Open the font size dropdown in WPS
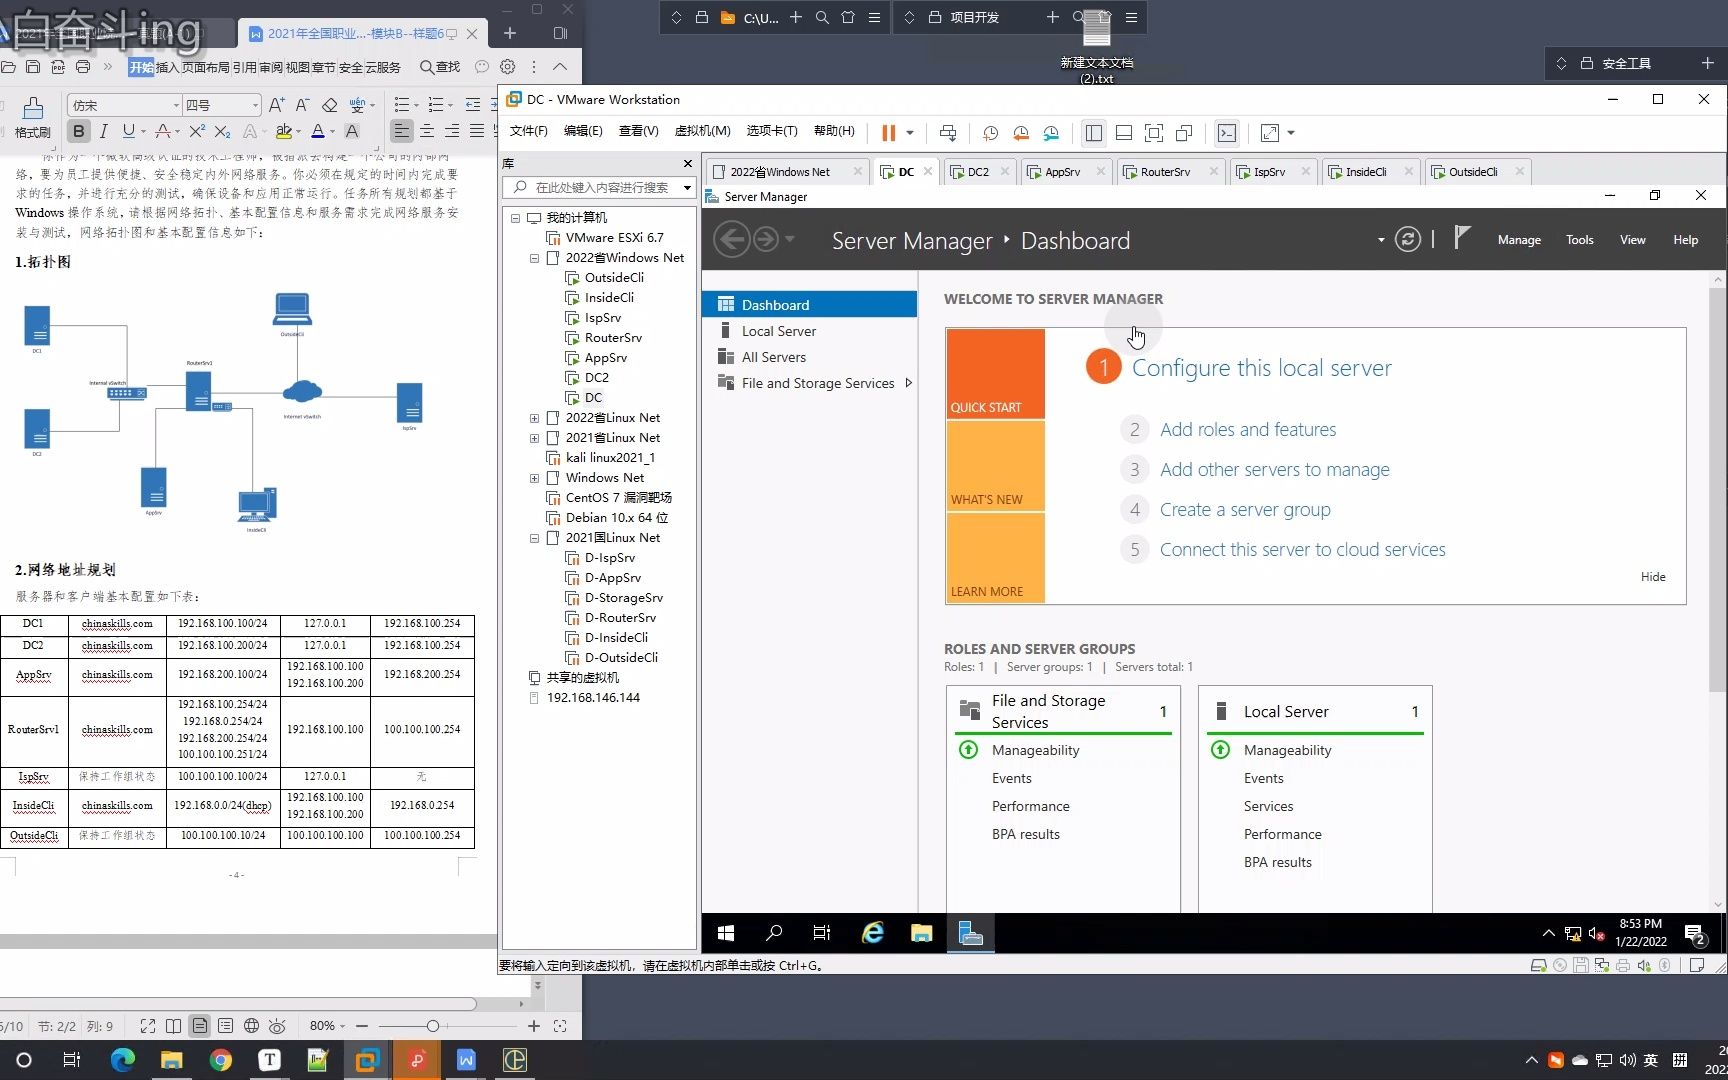 tap(255, 105)
